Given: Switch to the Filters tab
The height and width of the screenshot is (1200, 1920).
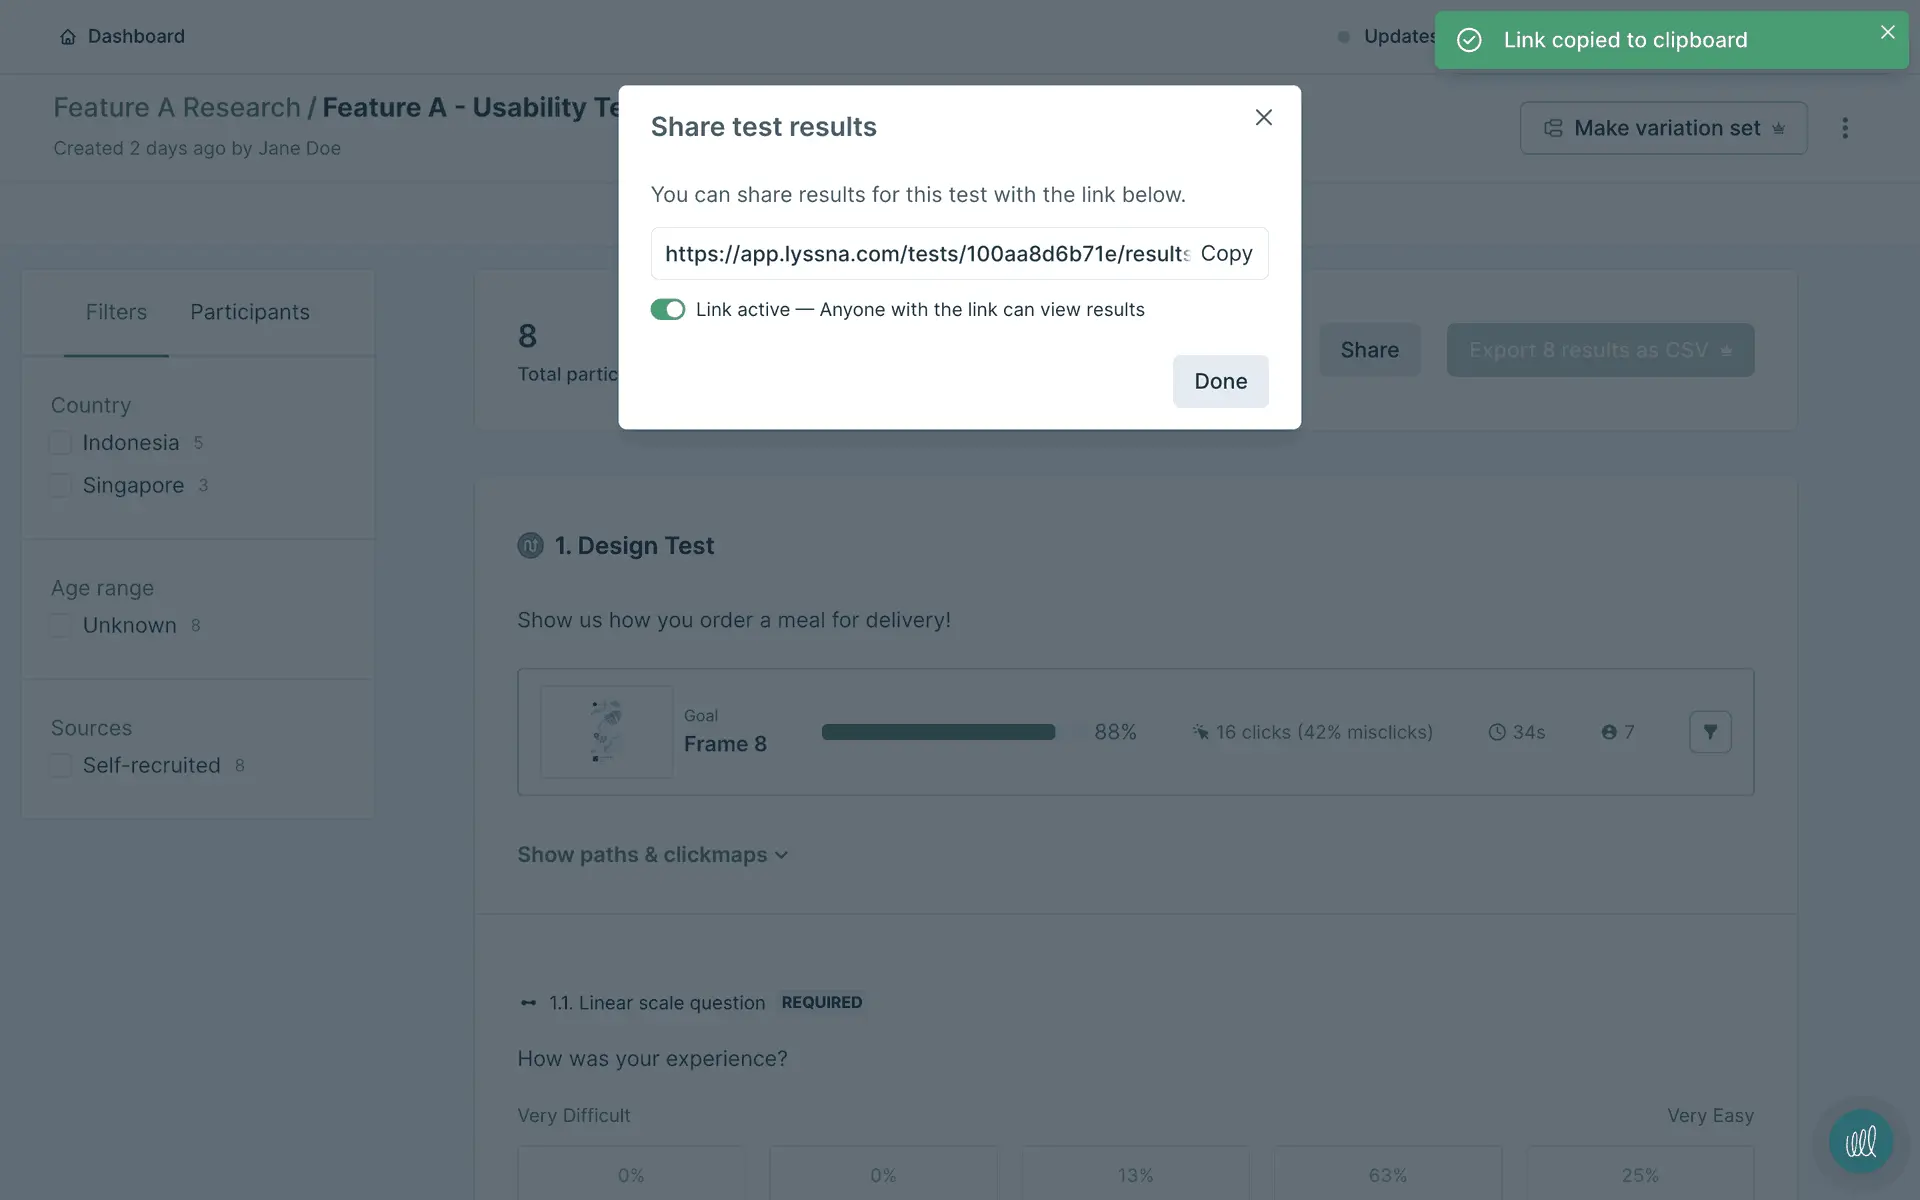Looking at the screenshot, I should coord(116,312).
